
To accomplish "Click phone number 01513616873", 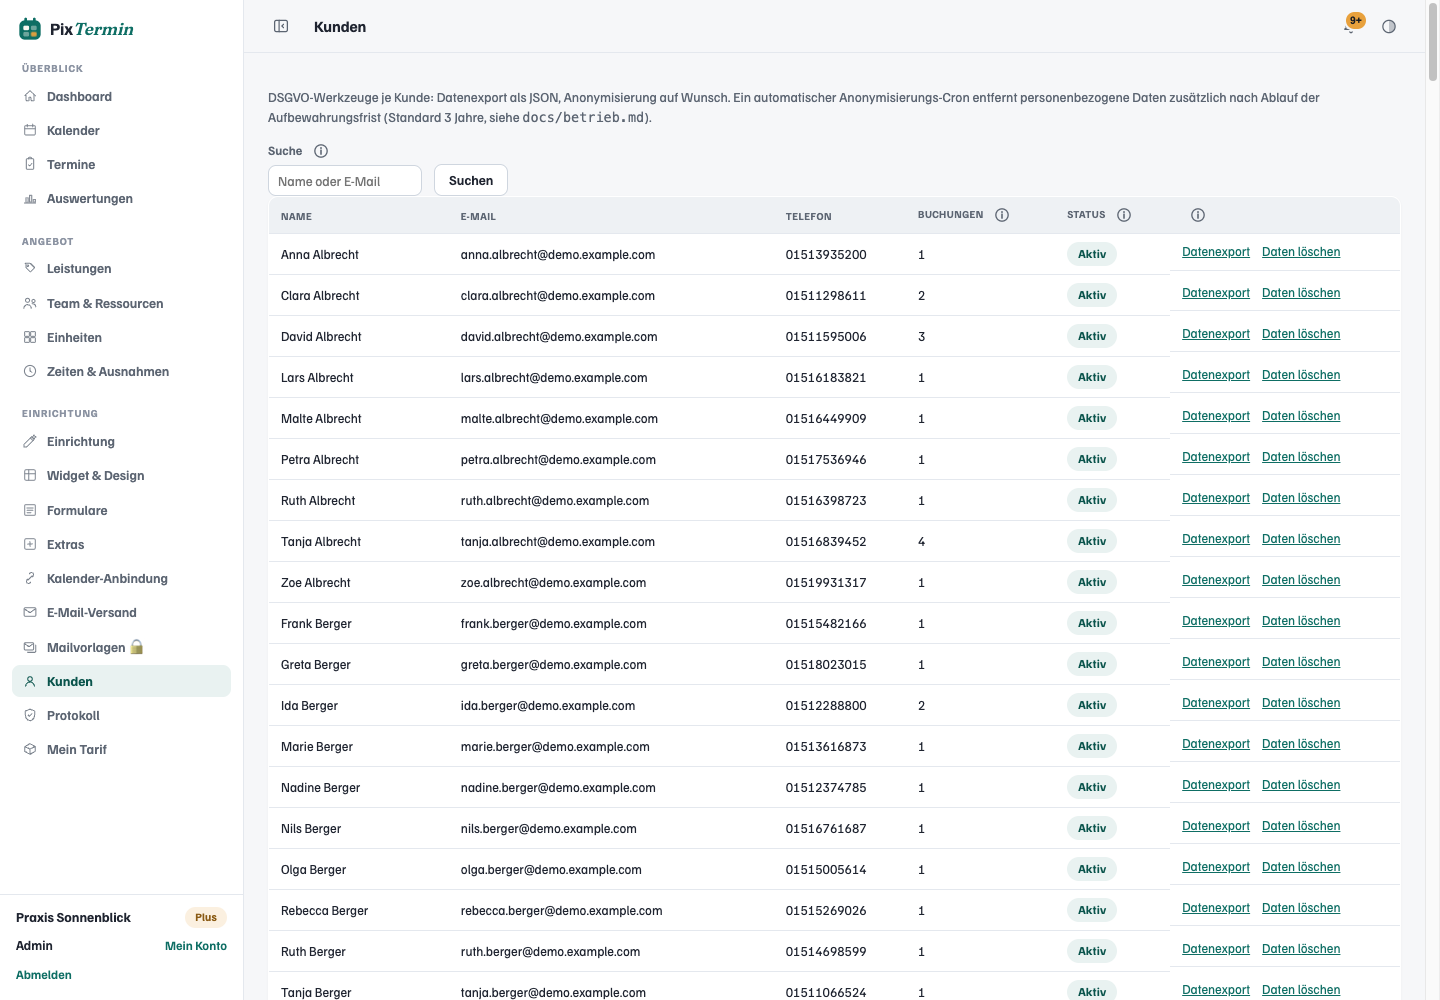I will pyautogui.click(x=826, y=747).
